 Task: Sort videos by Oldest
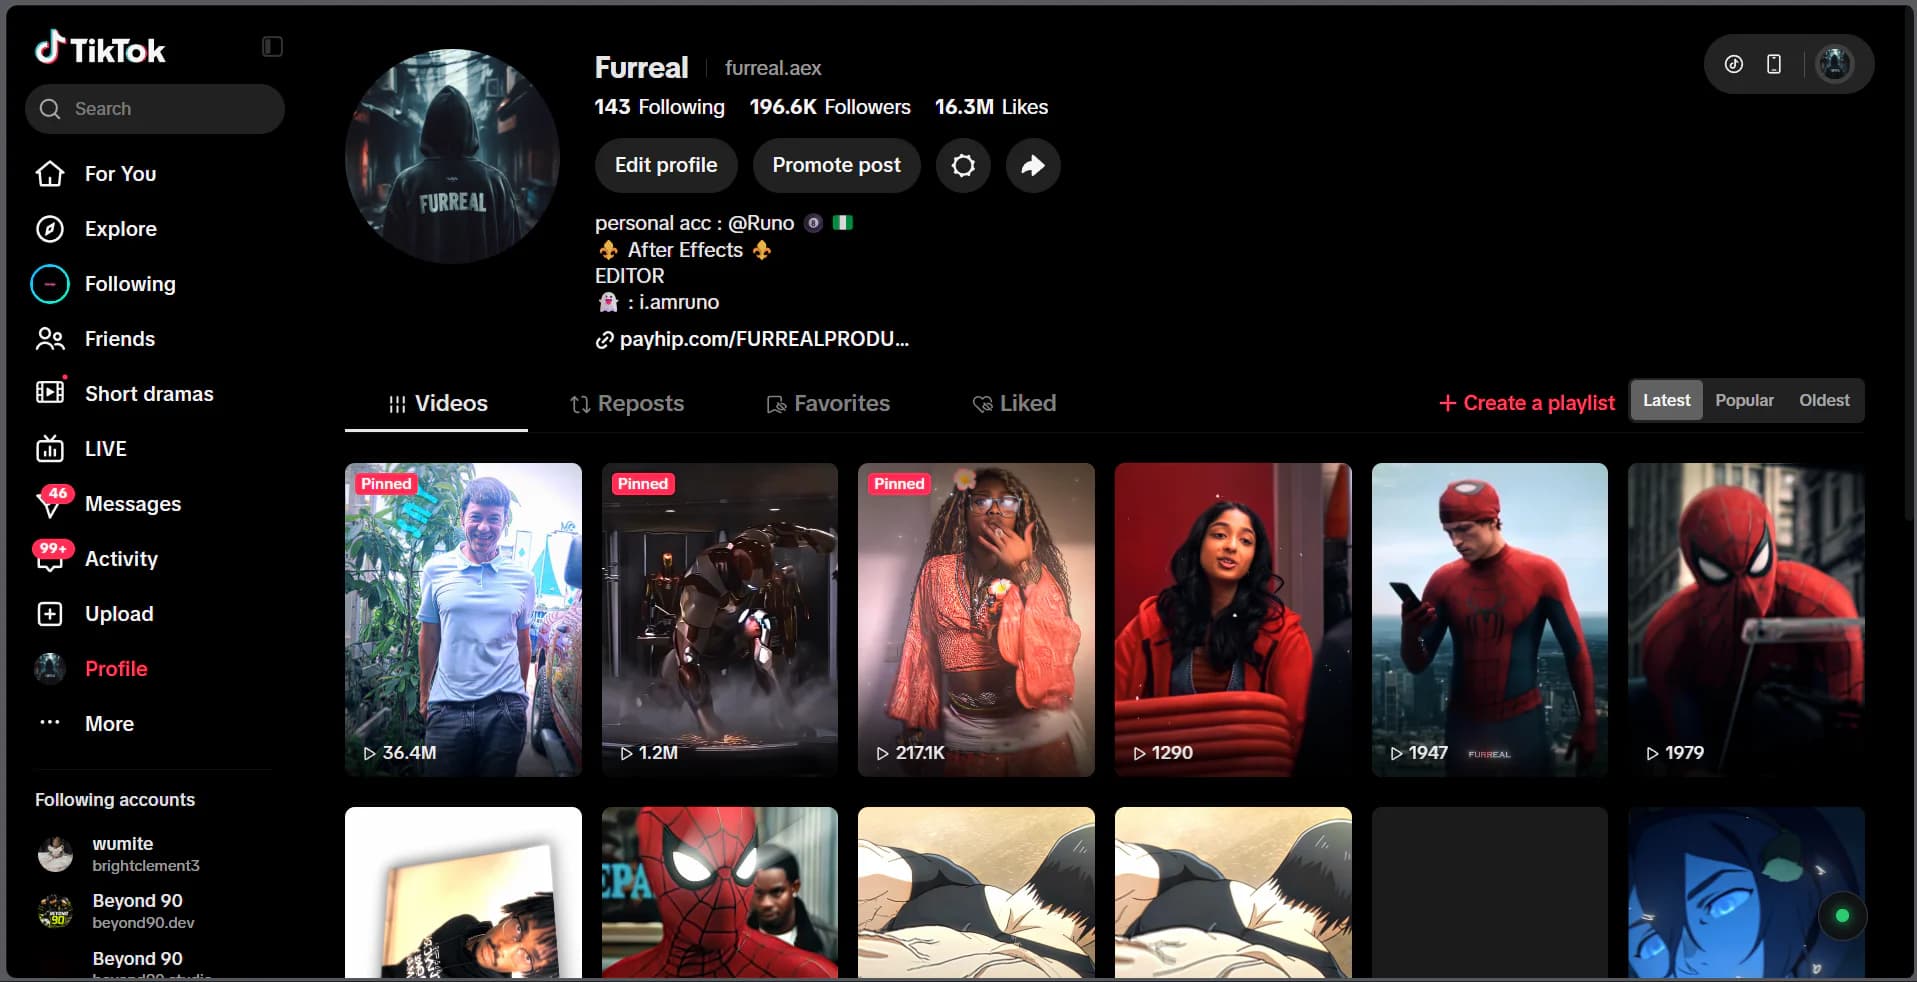click(x=1824, y=400)
